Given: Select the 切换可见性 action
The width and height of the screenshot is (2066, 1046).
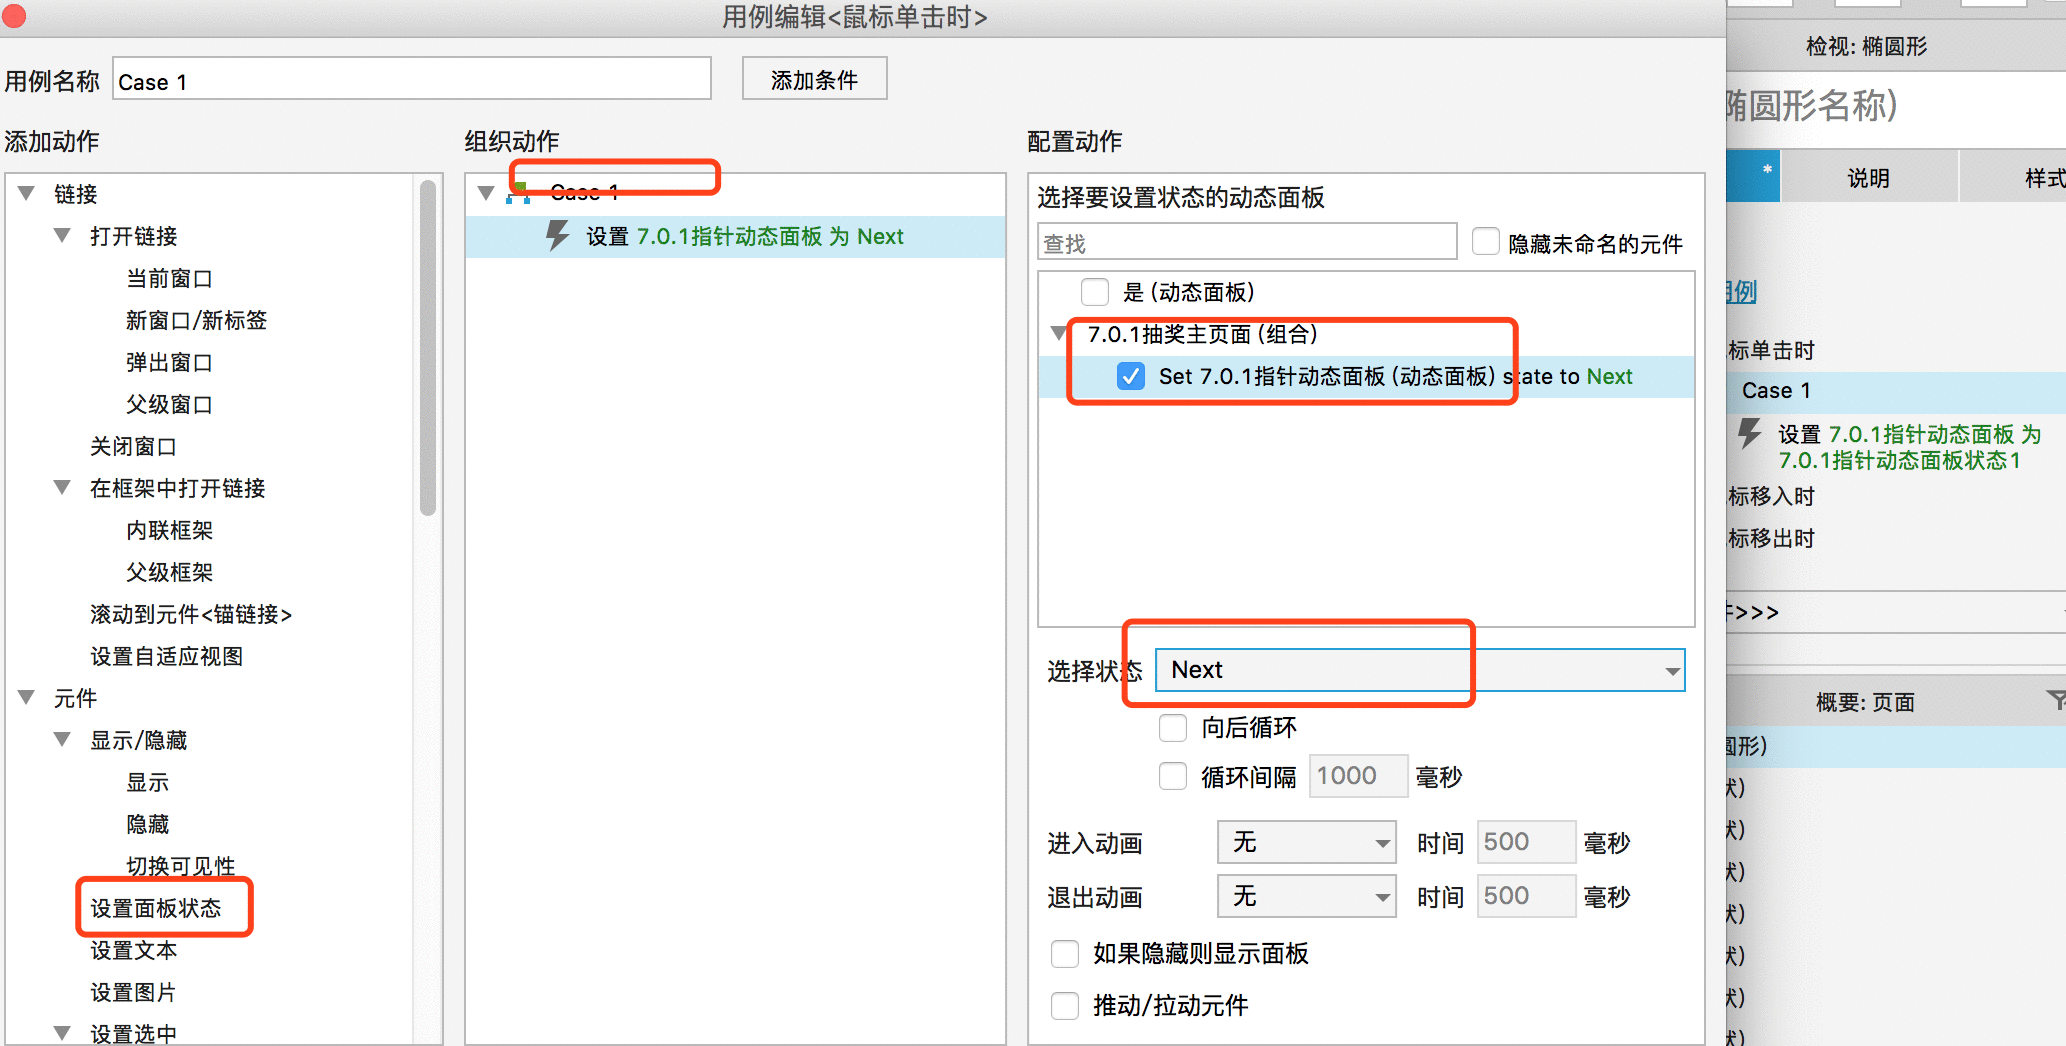Looking at the screenshot, I should 180,866.
